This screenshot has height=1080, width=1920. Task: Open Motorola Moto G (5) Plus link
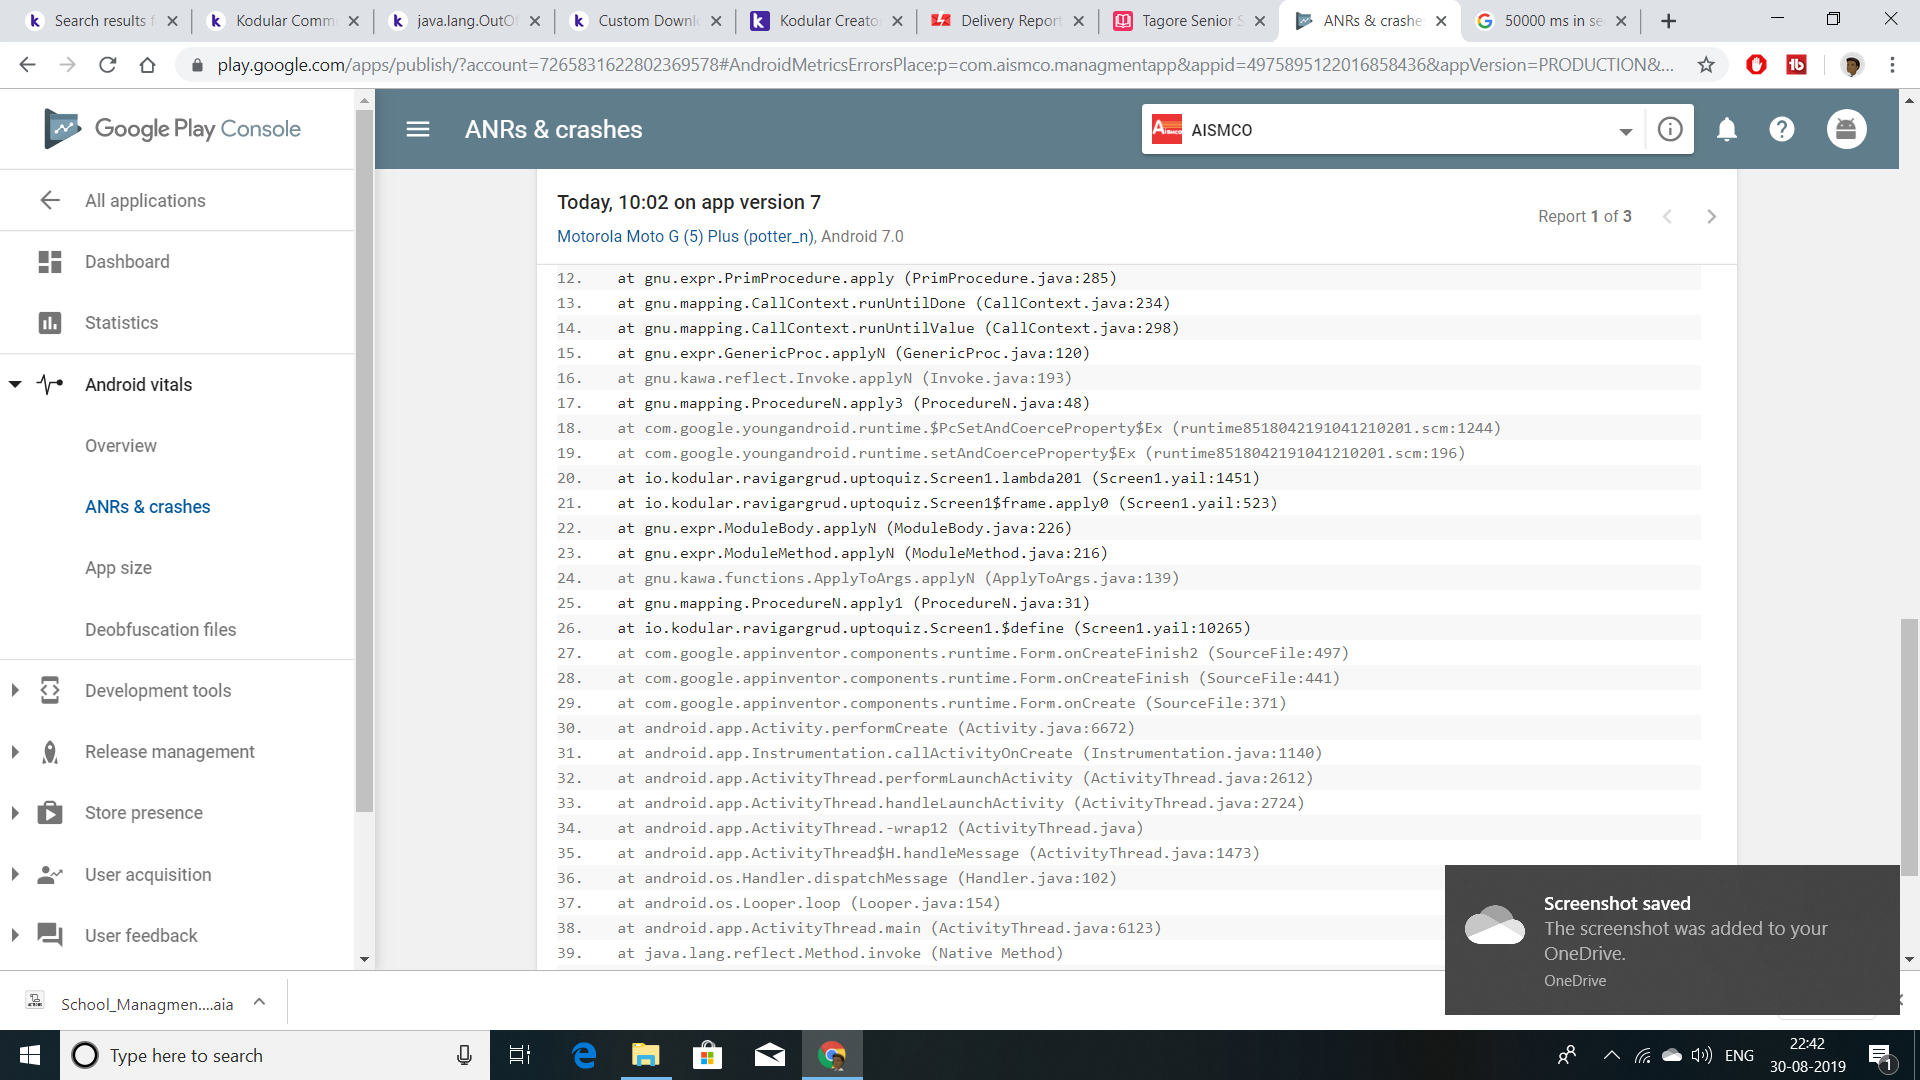[x=686, y=237]
